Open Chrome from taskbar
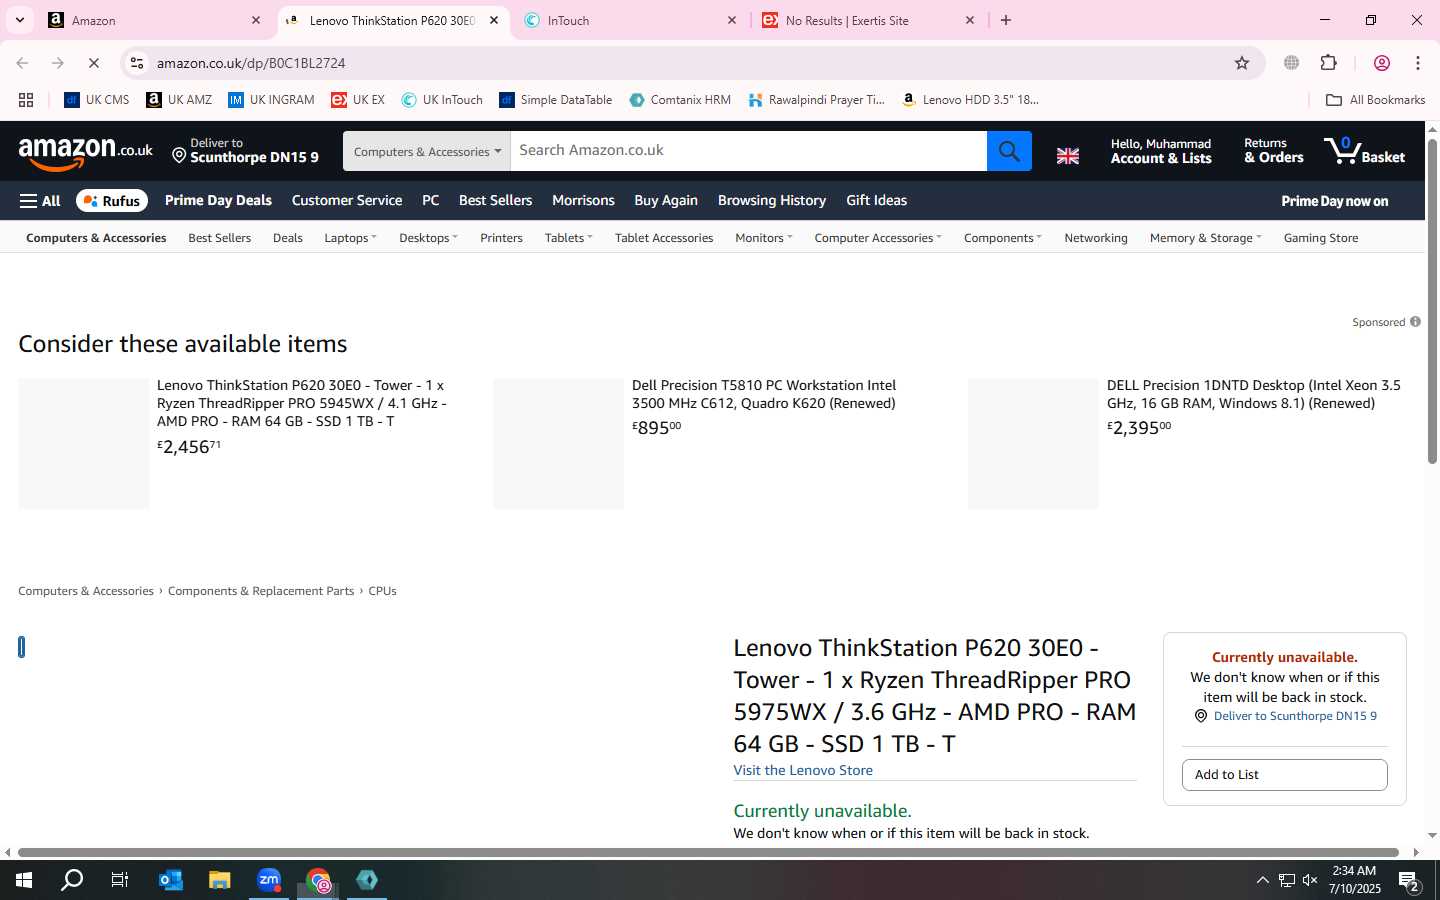Viewport: 1440px width, 900px height. (318, 880)
